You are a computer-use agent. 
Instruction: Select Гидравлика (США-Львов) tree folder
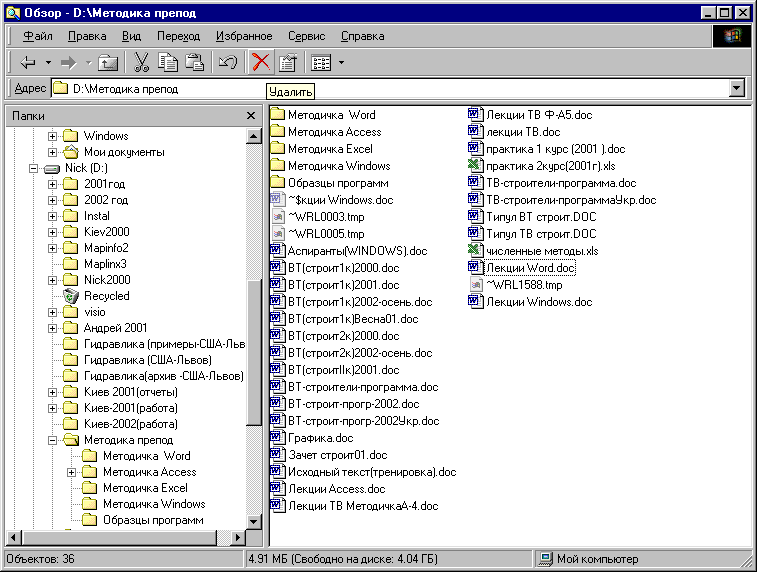pos(148,360)
